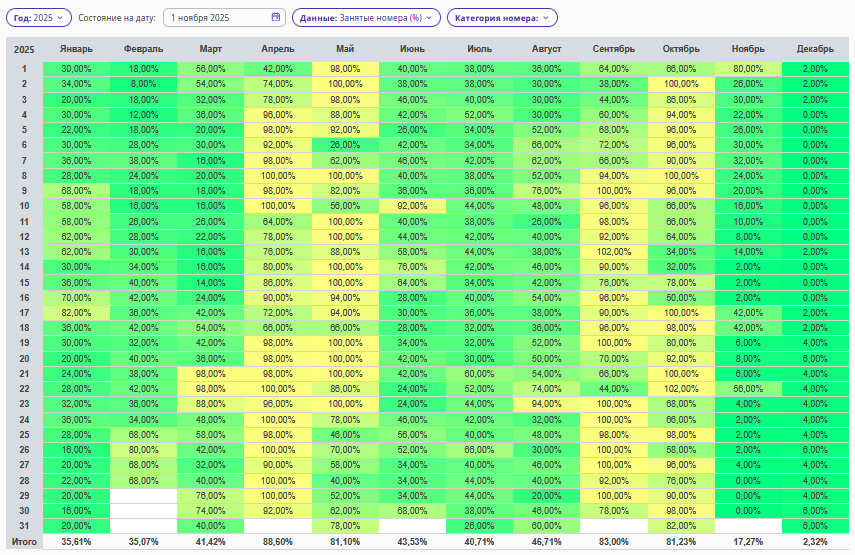Click day 16 row label
The height and width of the screenshot is (555, 855).
tap(24, 298)
